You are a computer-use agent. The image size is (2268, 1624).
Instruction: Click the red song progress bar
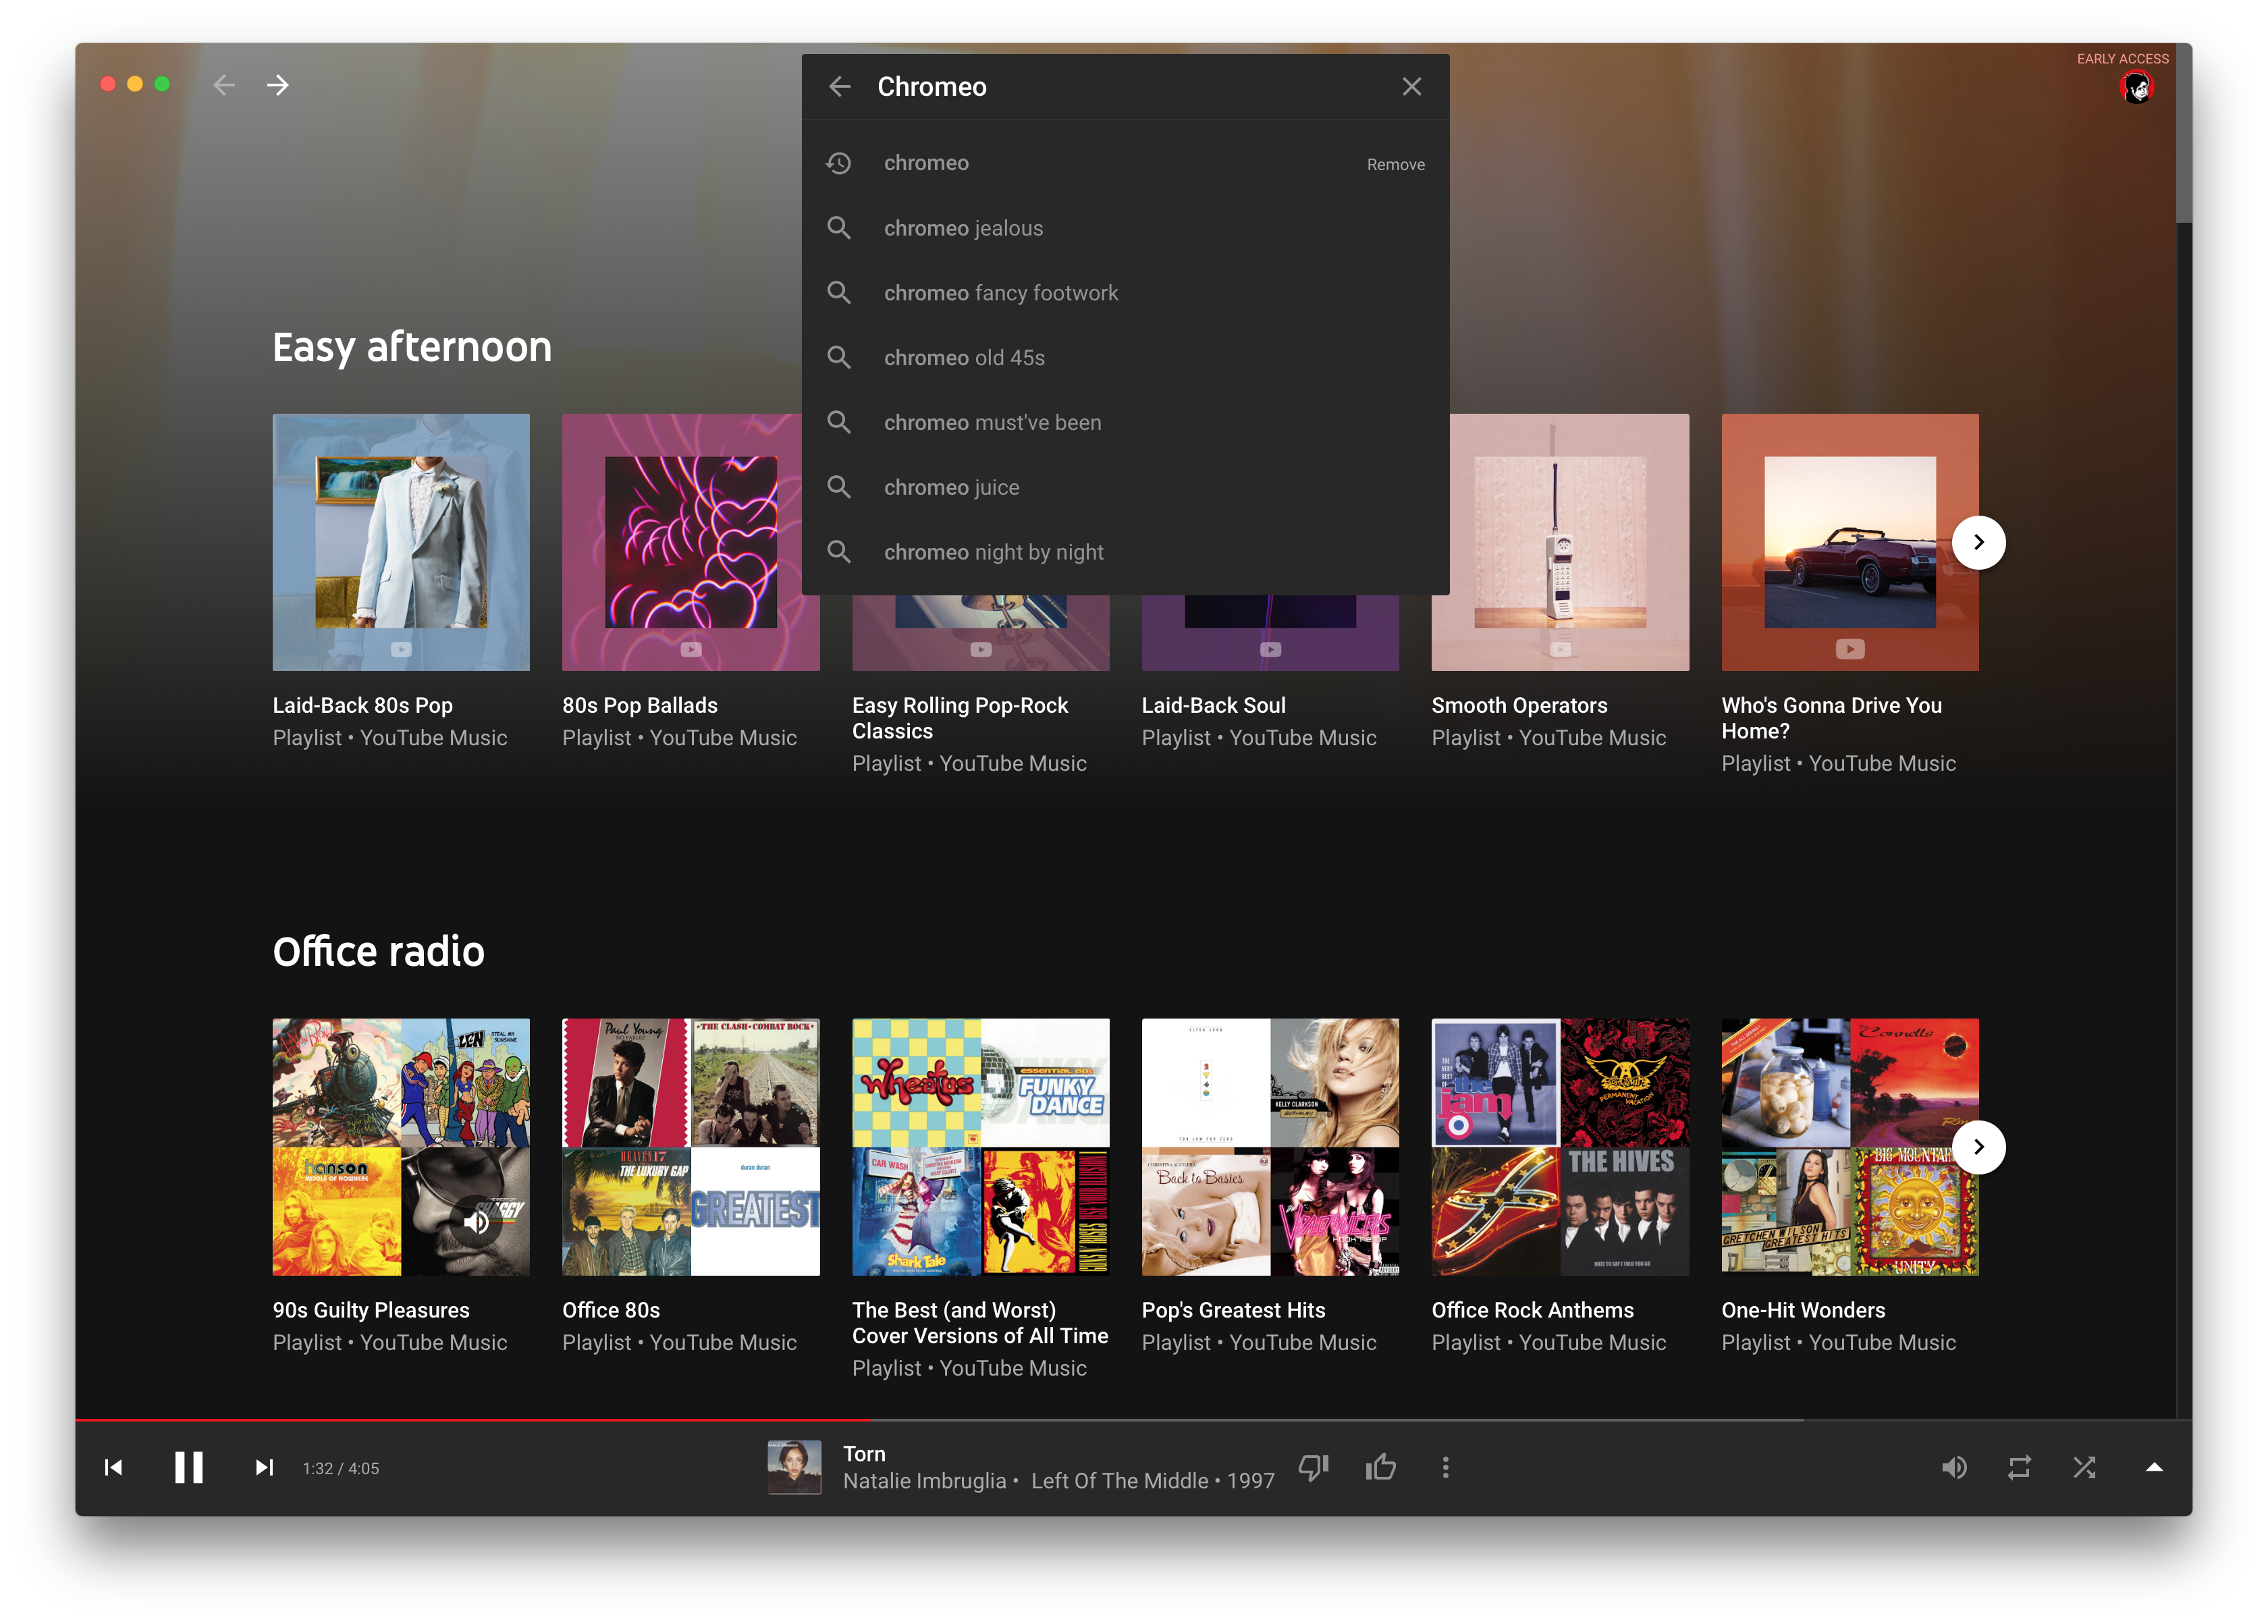pyautogui.click(x=470, y=1419)
